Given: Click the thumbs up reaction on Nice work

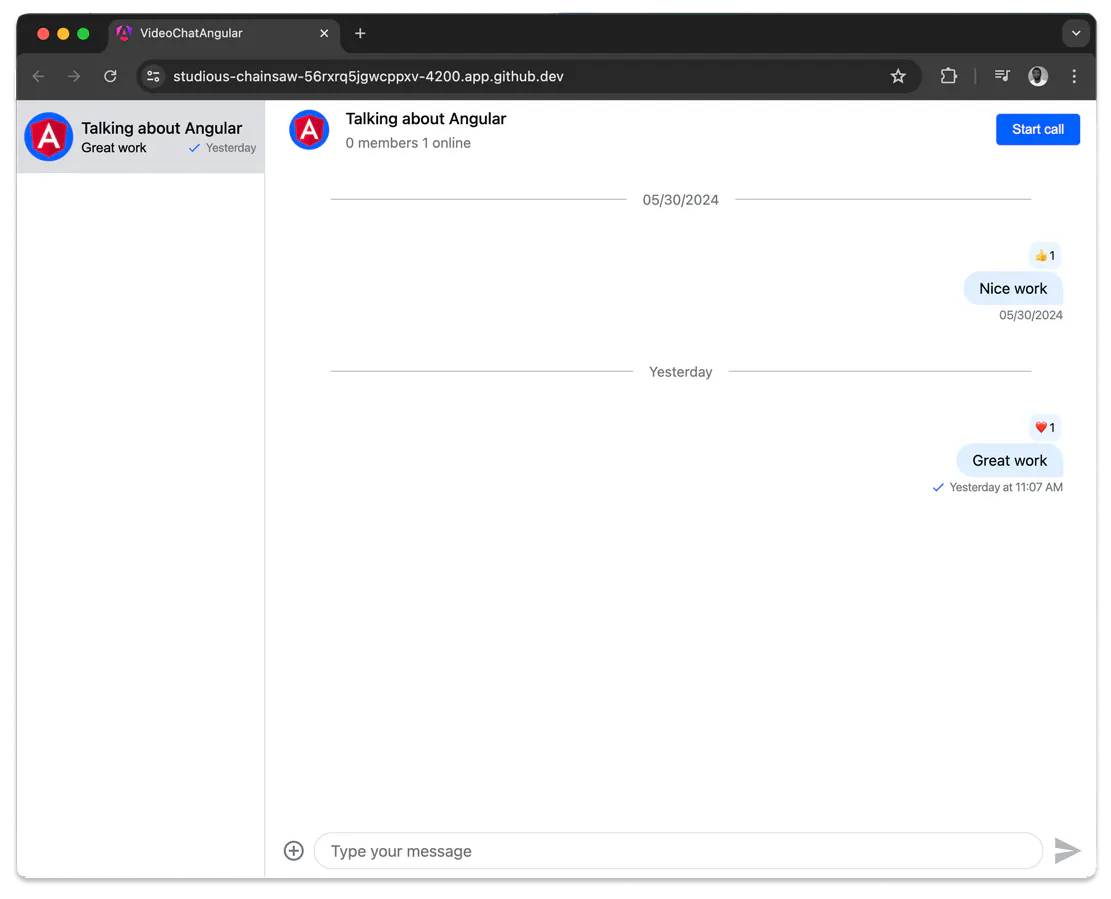Looking at the screenshot, I should 1044,256.
